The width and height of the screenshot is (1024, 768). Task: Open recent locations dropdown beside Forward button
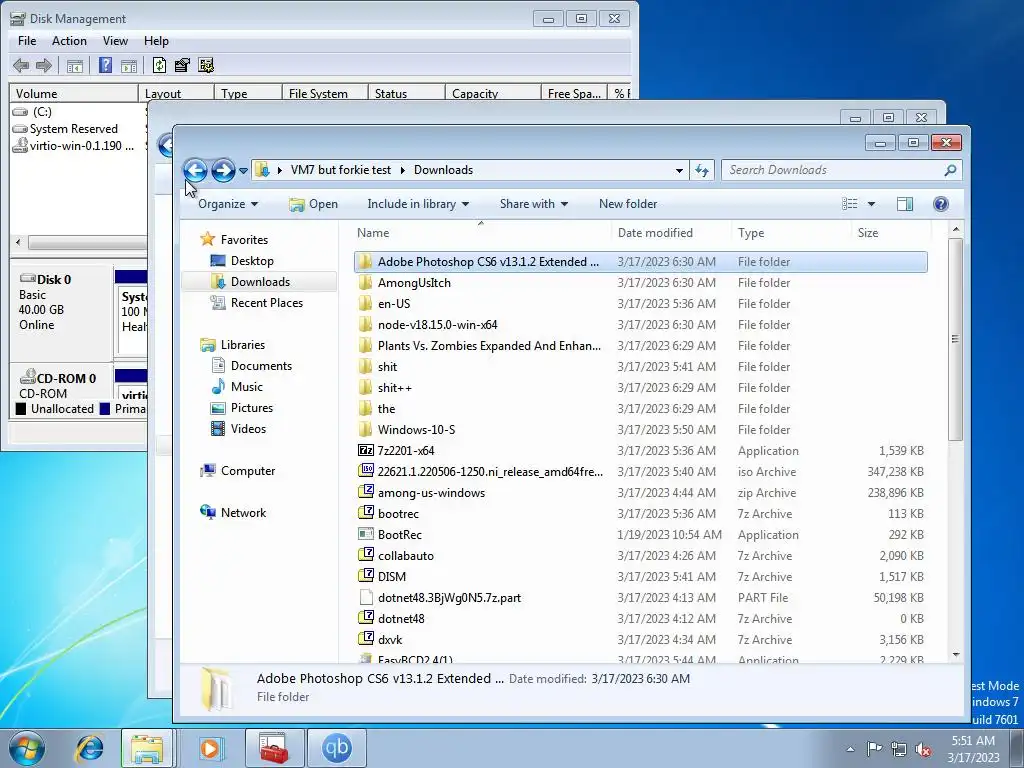[x=243, y=171]
